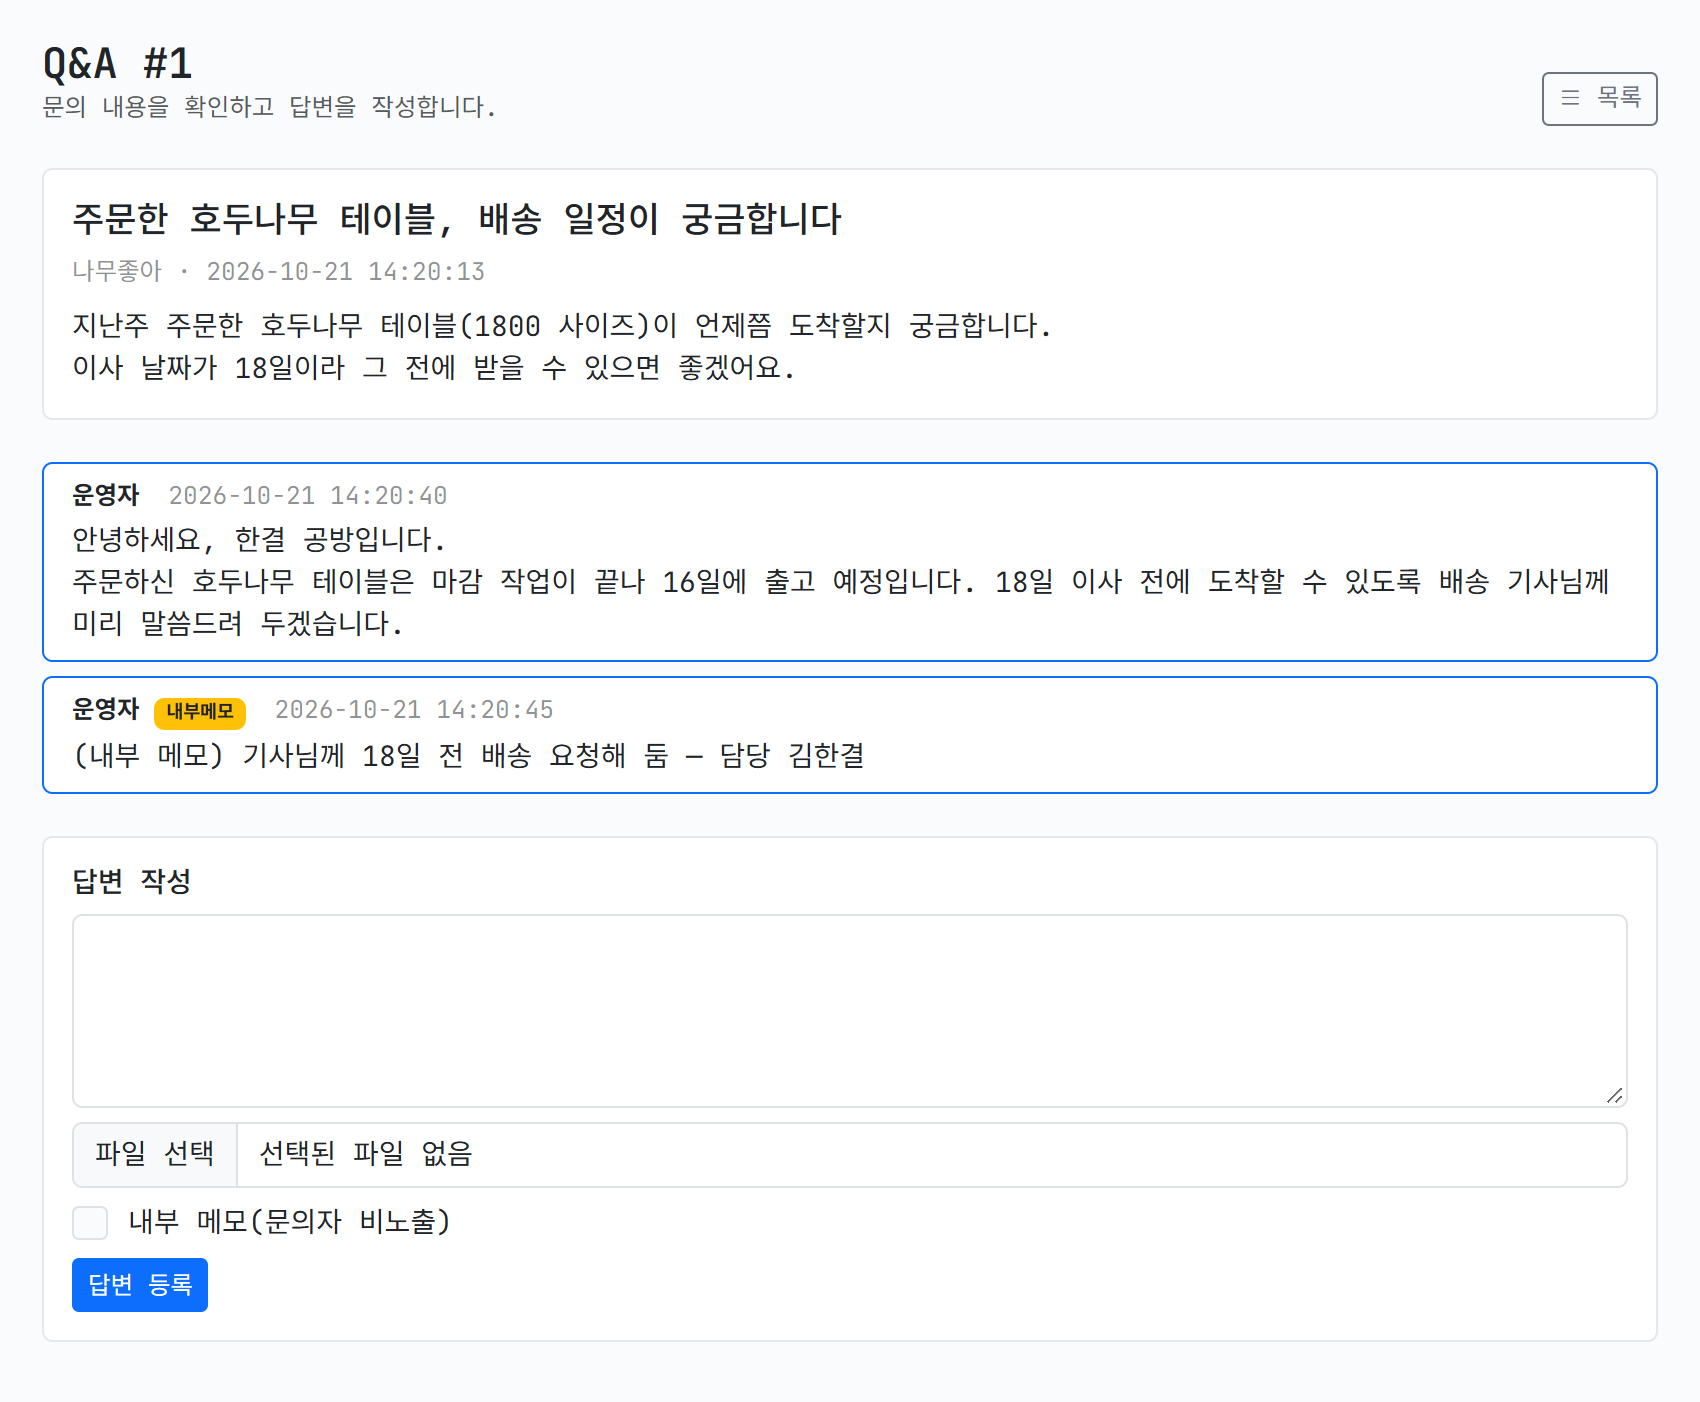Screen dimensions: 1700x1402
Task: Click 운영자 name in first reply
Action: coord(106,495)
